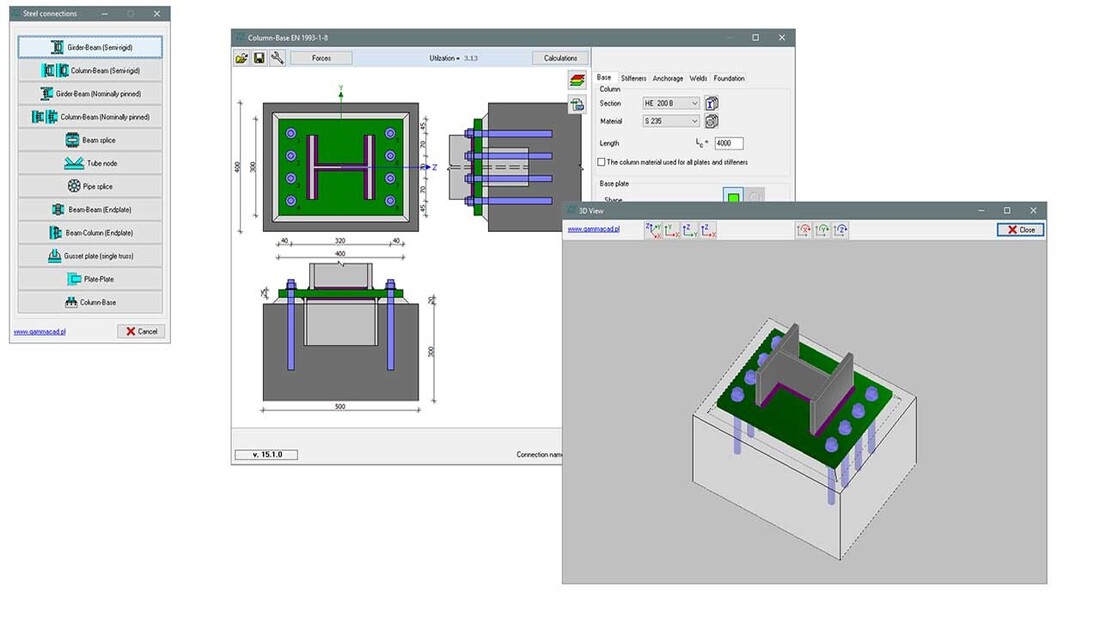Rotate 3D view around X axis

[x=804, y=230]
